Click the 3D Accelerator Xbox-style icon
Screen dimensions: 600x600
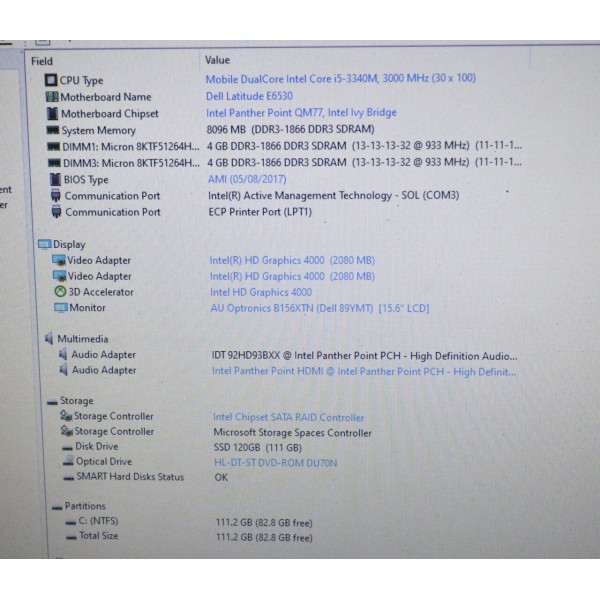click(x=60, y=292)
